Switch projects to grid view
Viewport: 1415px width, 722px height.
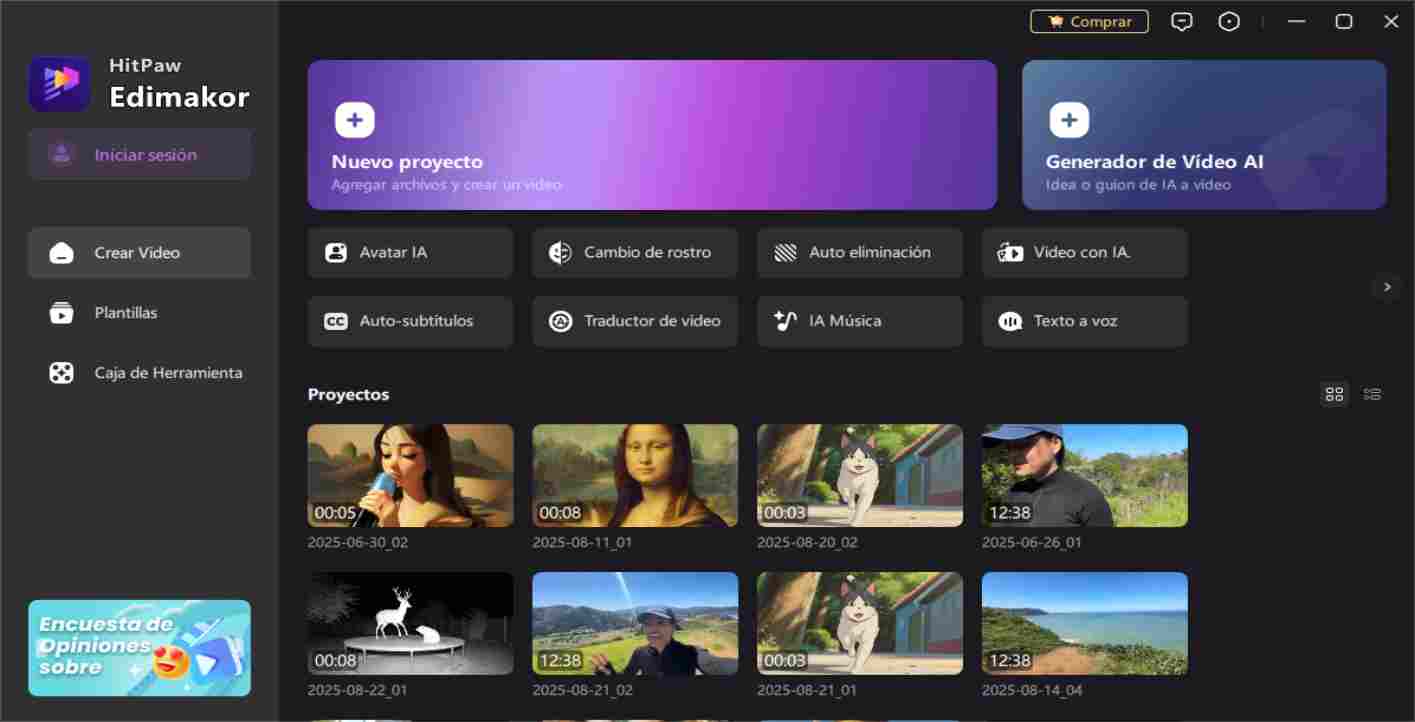click(1334, 394)
